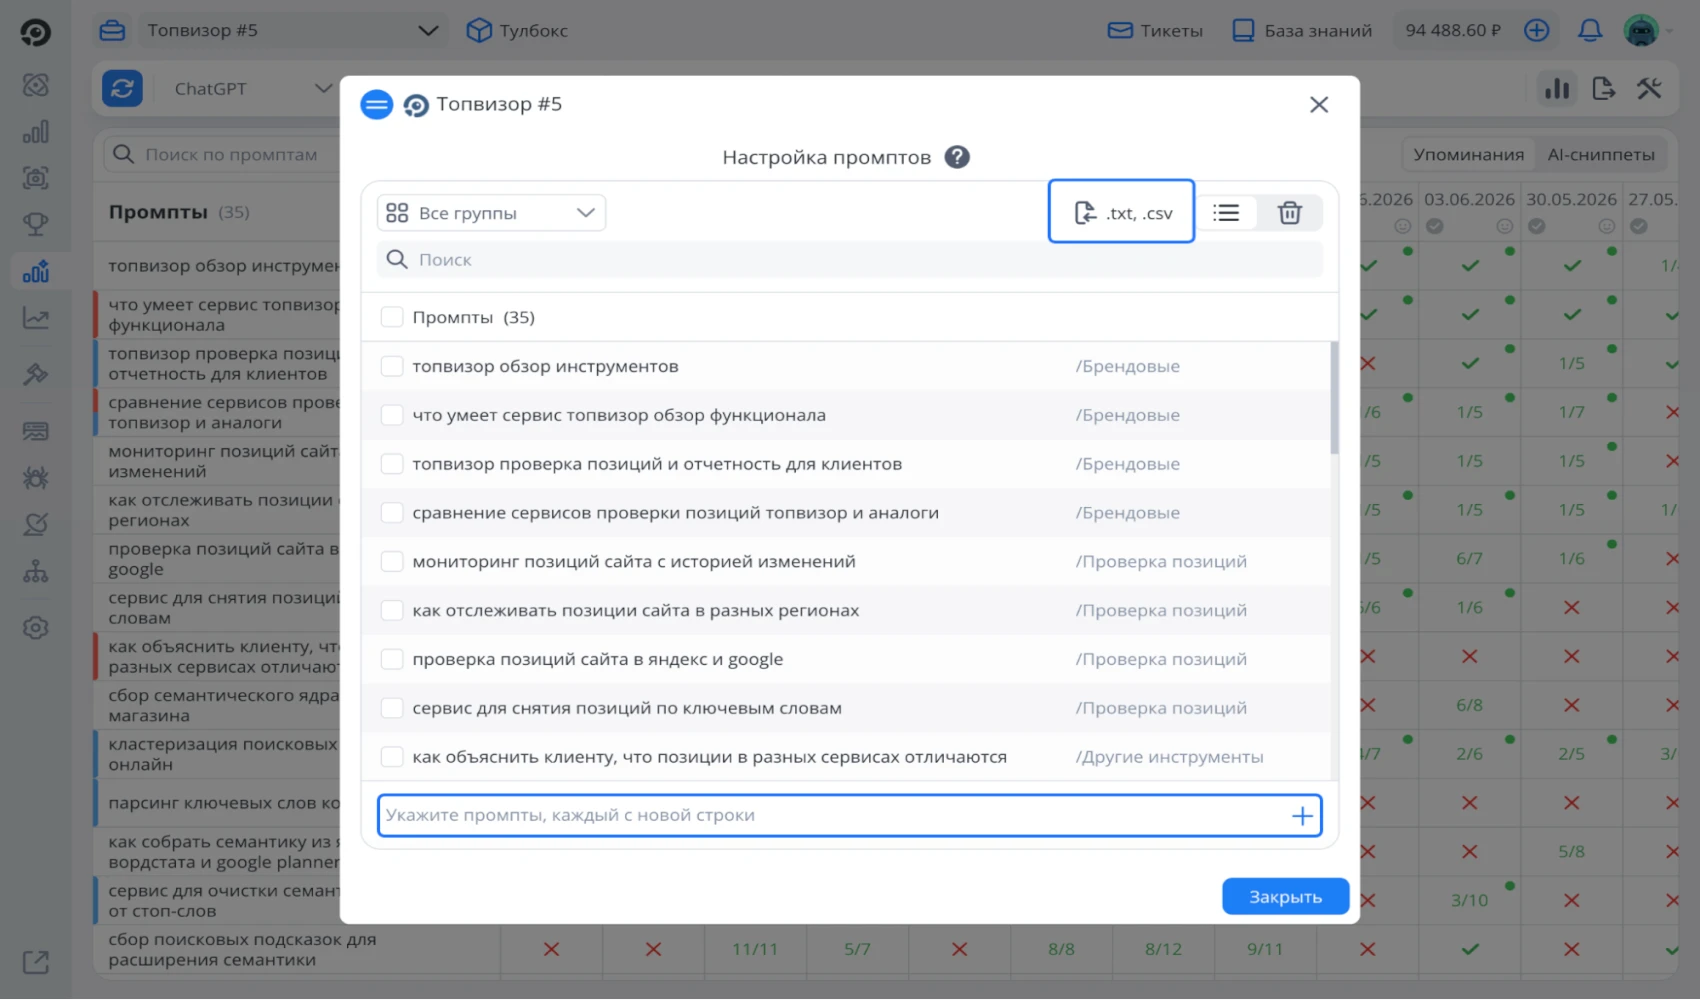1700x1000 pixels.
Task: Open 'База знаний' in the top bar
Action: (1302, 30)
